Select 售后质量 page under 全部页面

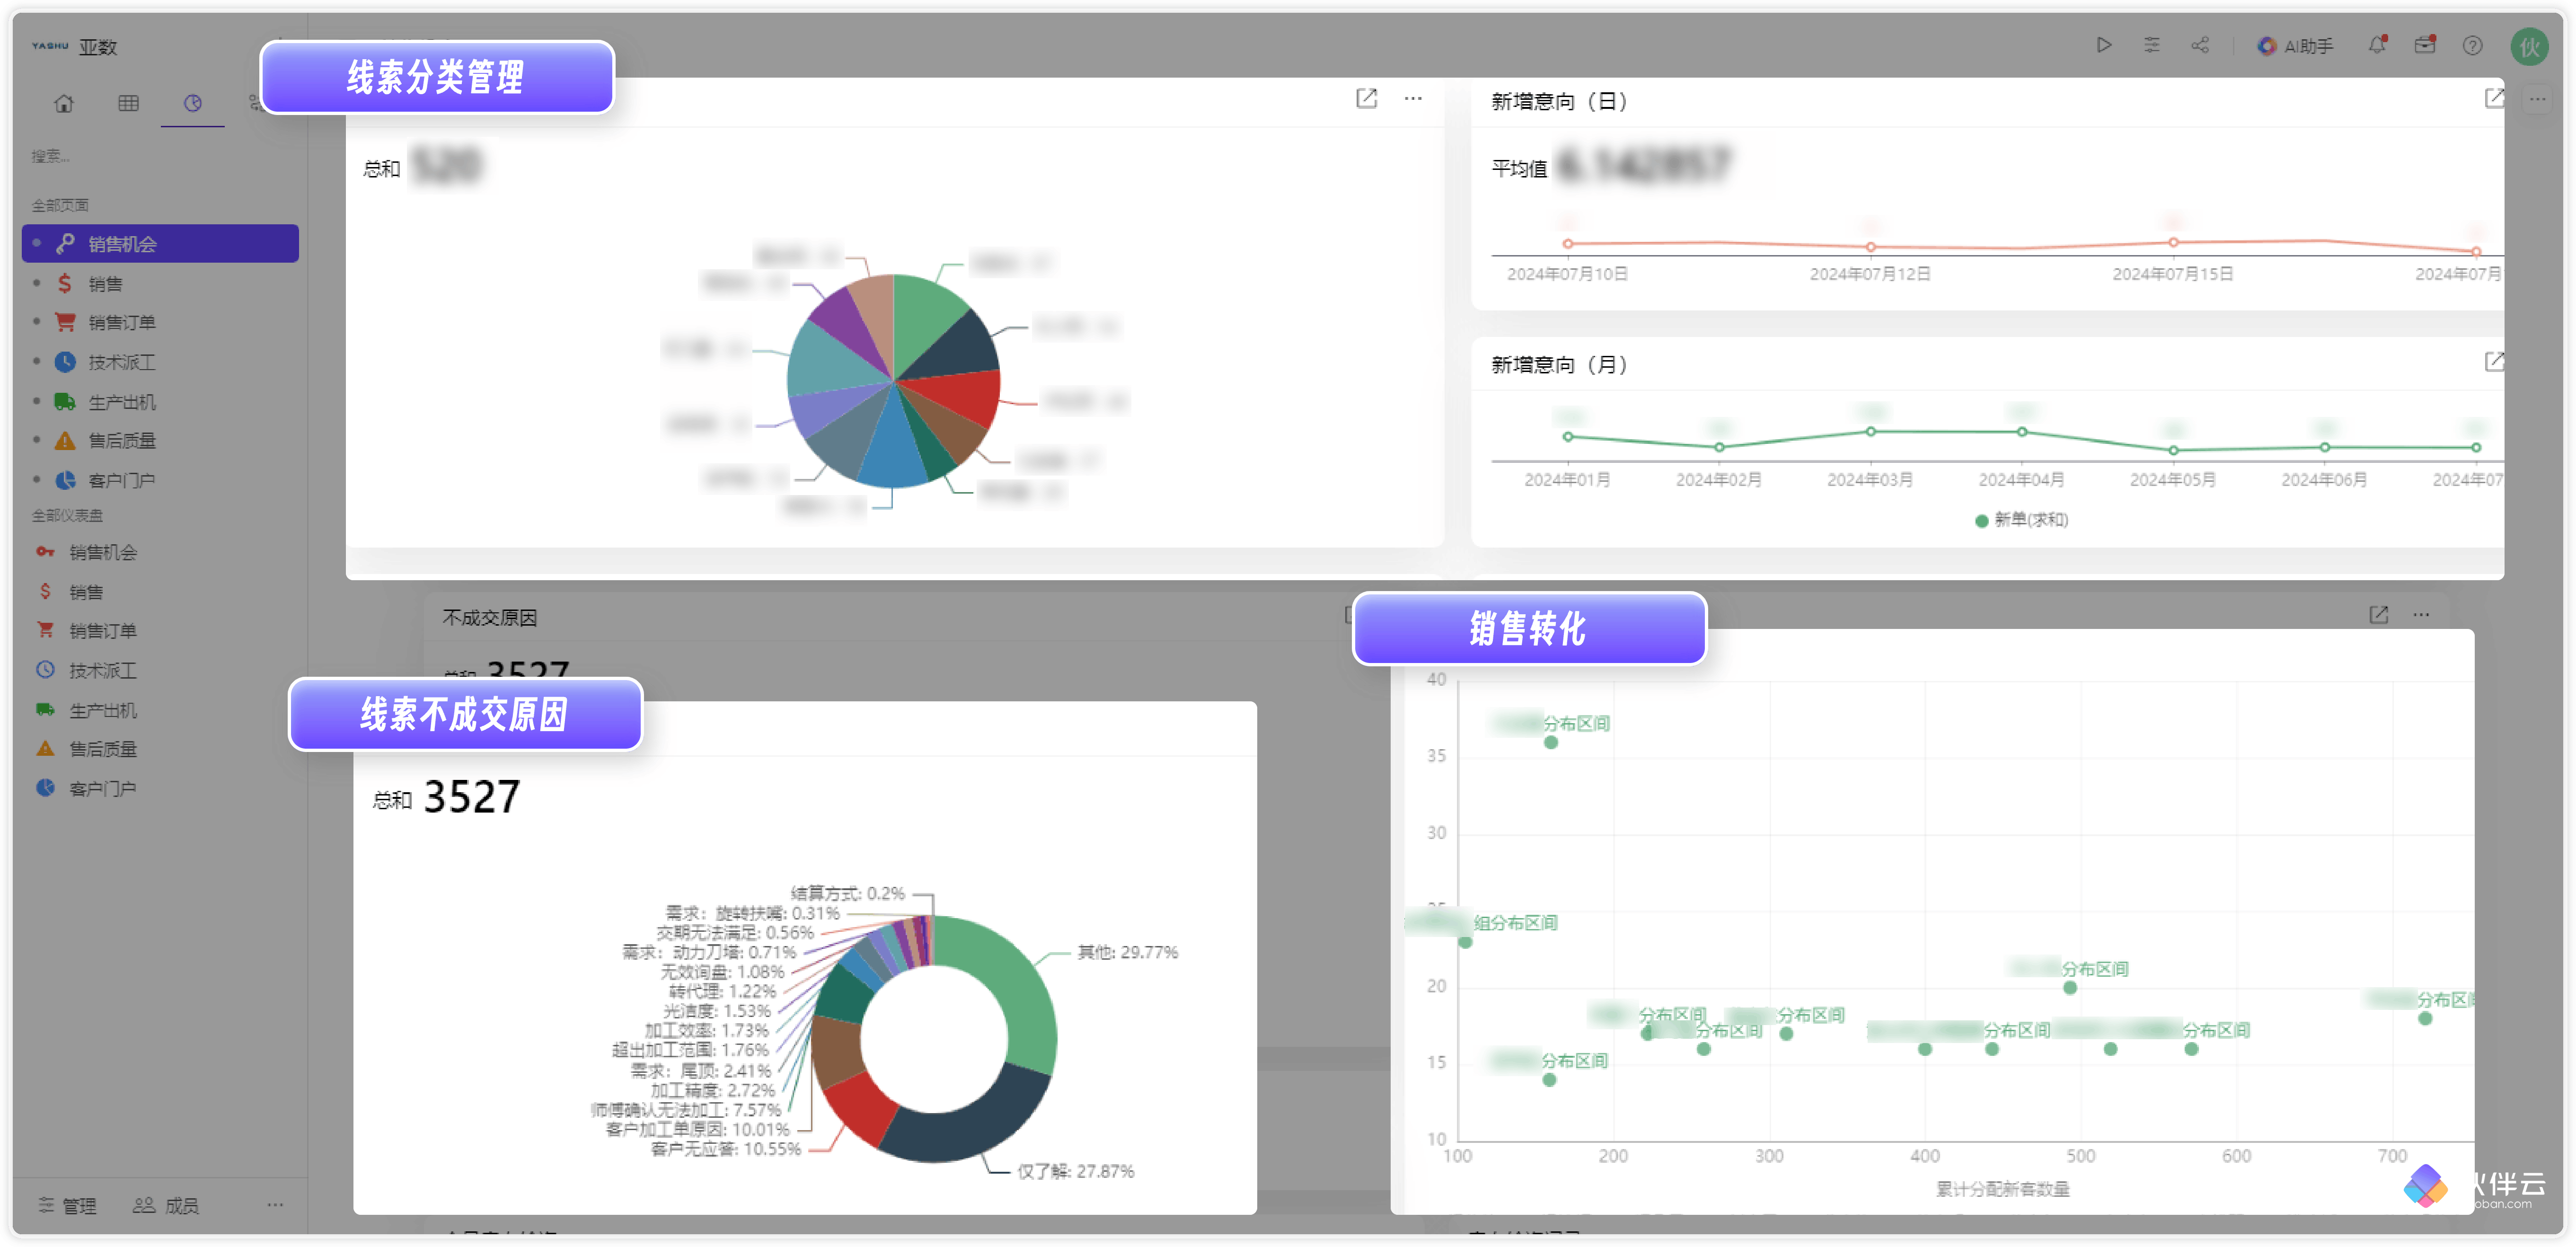point(160,440)
